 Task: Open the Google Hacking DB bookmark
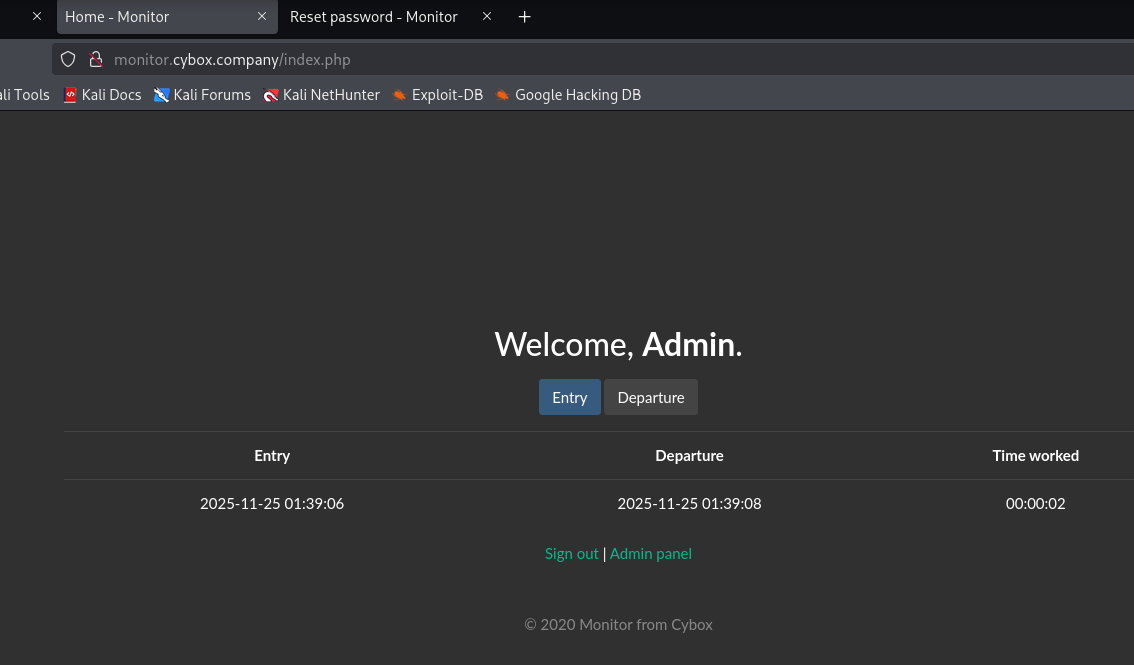tap(568, 95)
